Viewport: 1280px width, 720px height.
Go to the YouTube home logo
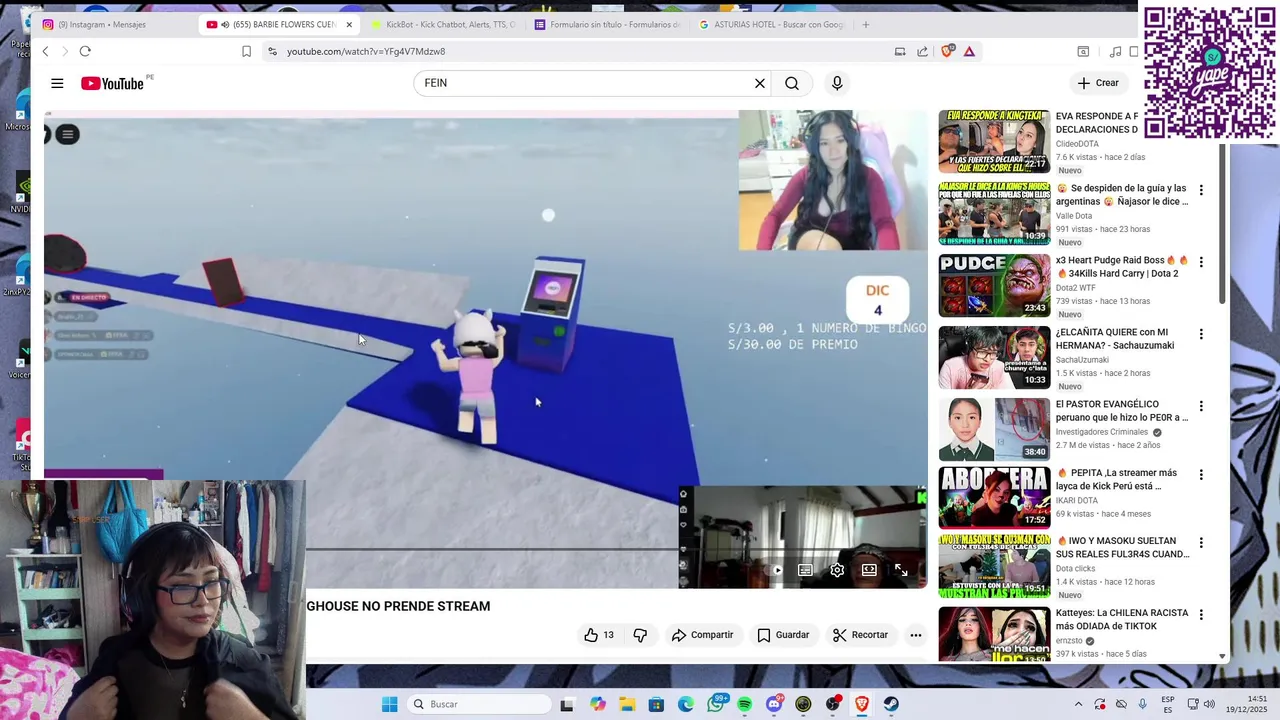click(113, 83)
